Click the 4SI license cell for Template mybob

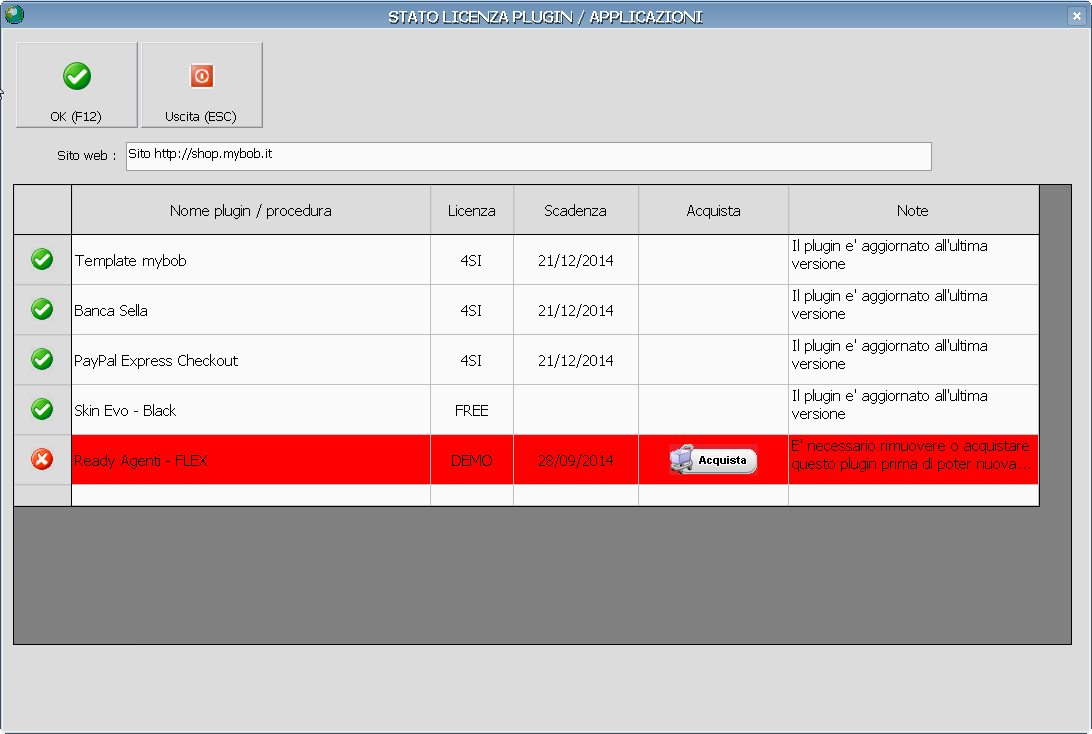click(471, 260)
